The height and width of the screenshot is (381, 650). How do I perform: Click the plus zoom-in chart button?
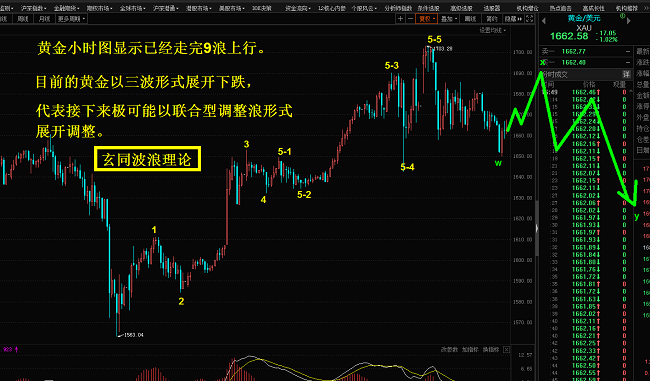400,19
